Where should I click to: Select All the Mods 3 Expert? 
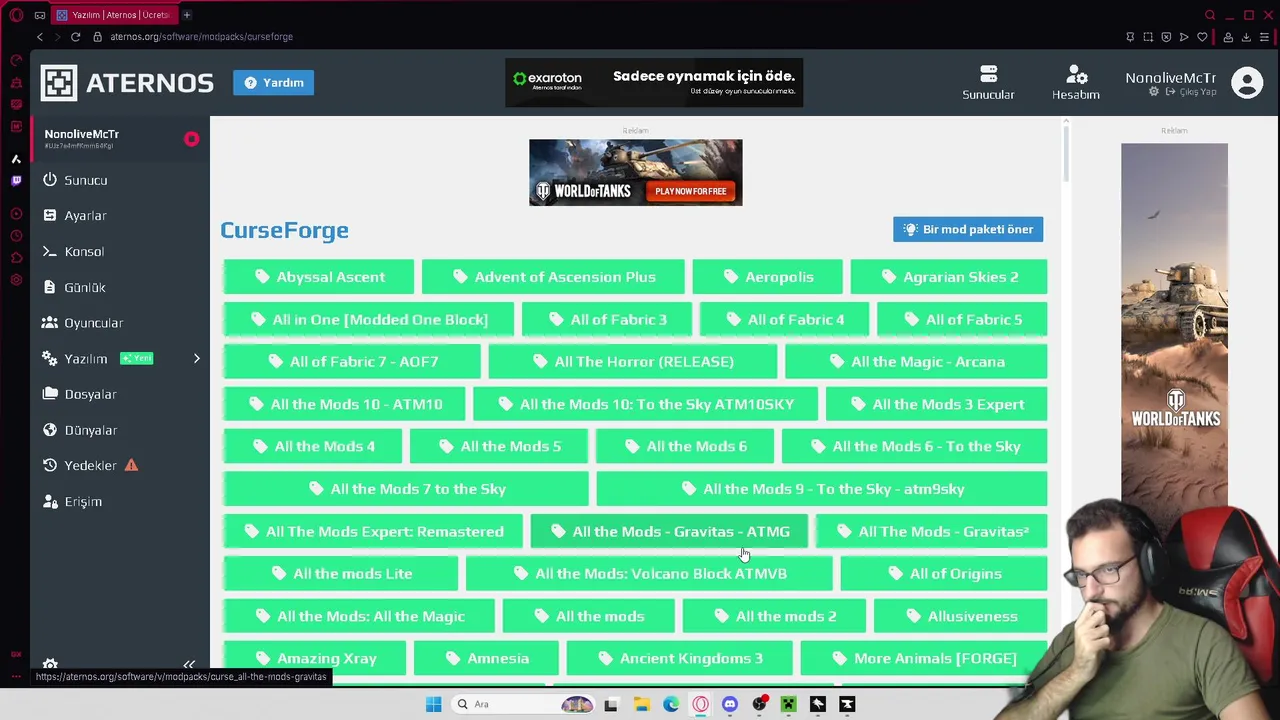pyautogui.click(x=936, y=404)
